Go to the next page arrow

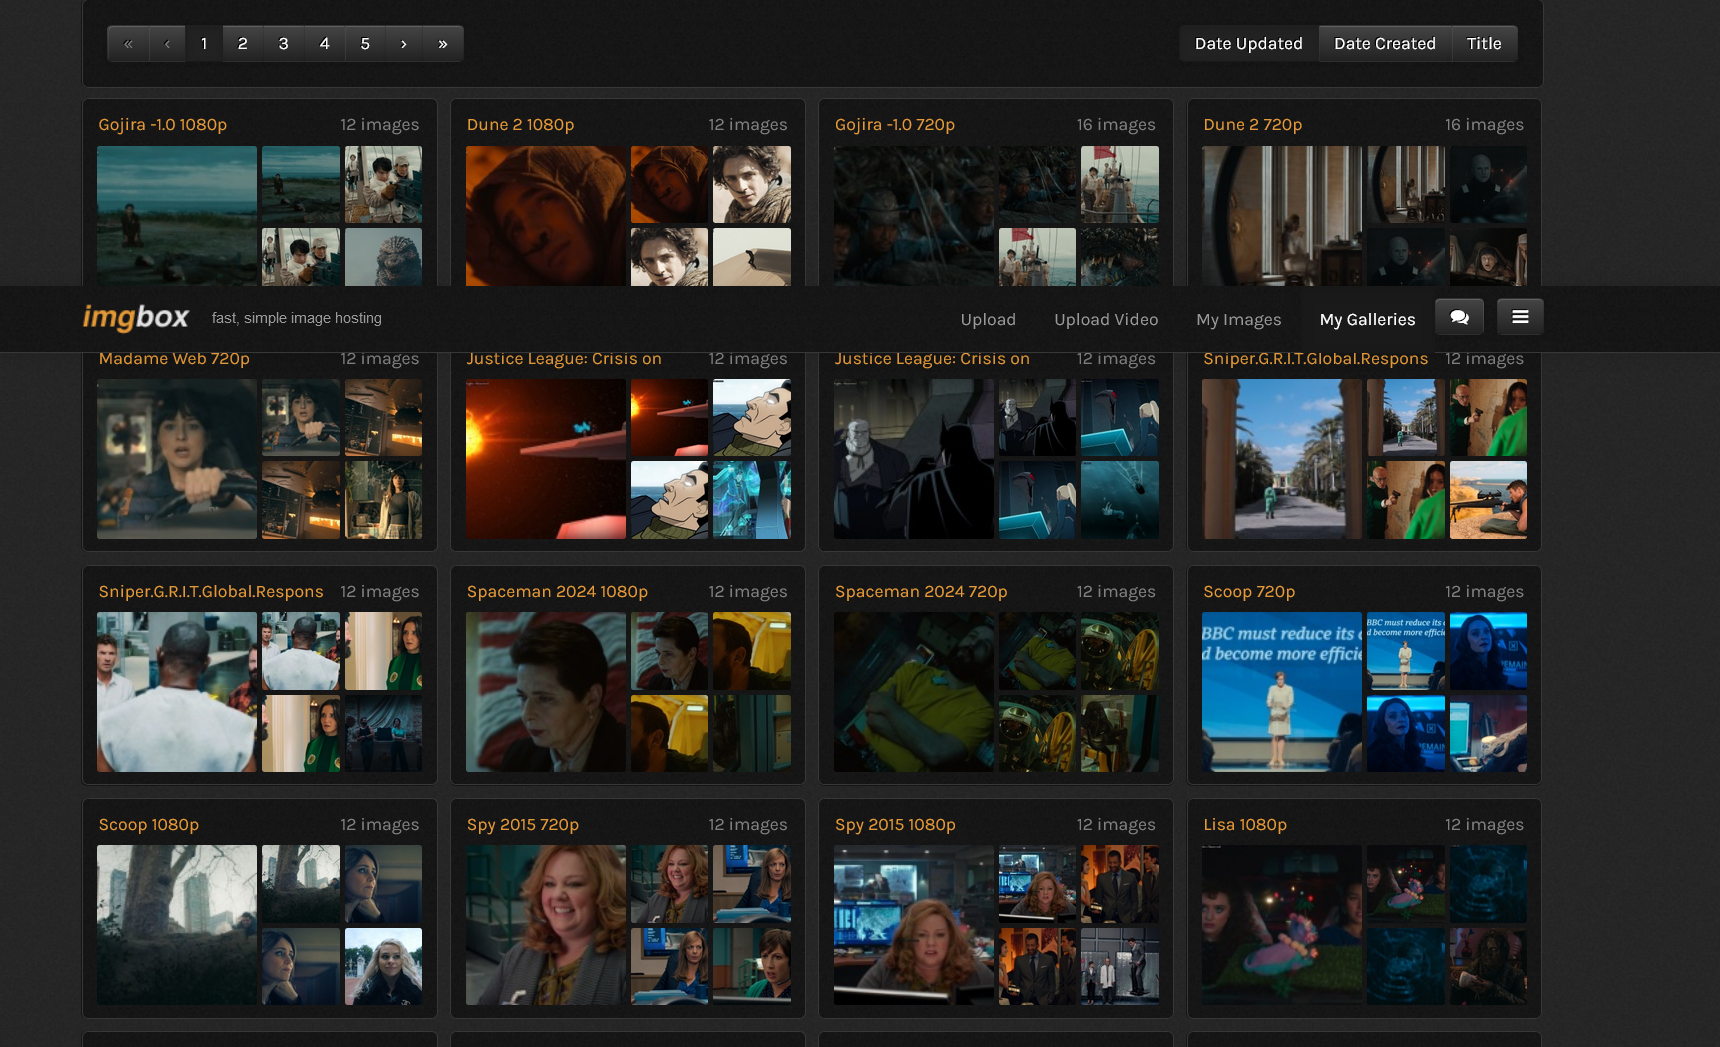tap(403, 44)
